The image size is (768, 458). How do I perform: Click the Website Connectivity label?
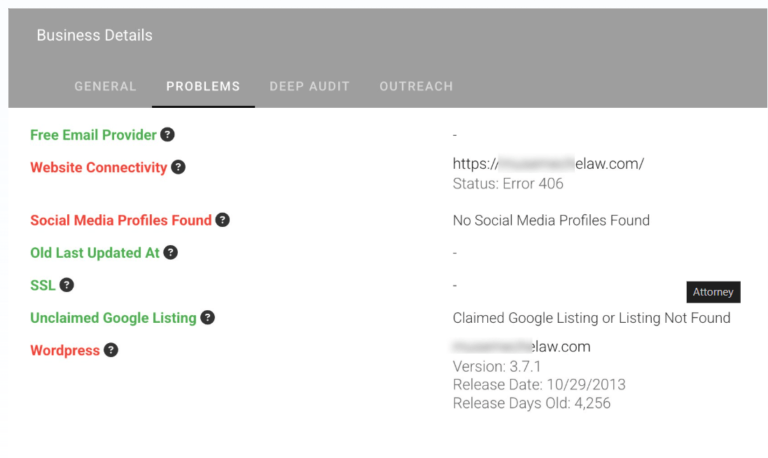98,168
